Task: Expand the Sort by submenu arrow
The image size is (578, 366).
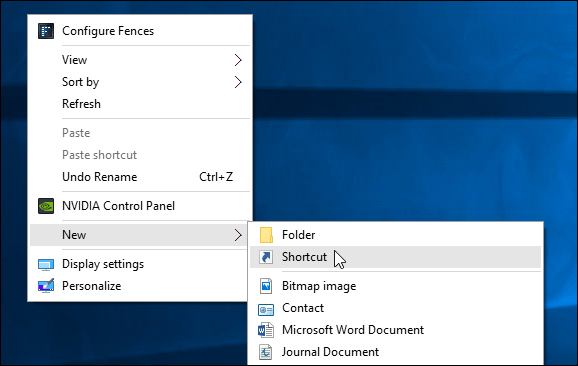Action: click(x=238, y=82)
